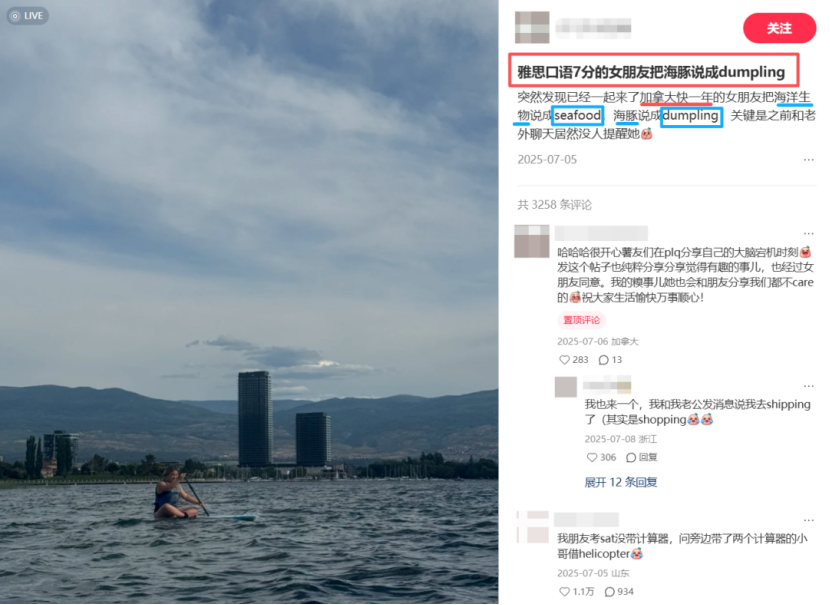Click the LIVE photo badge icon
830x605 pixels.
[x=28, y=16]
